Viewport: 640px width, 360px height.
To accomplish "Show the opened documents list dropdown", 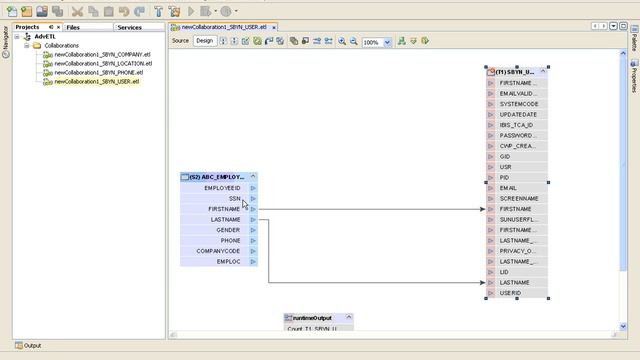I will point(613,26).
